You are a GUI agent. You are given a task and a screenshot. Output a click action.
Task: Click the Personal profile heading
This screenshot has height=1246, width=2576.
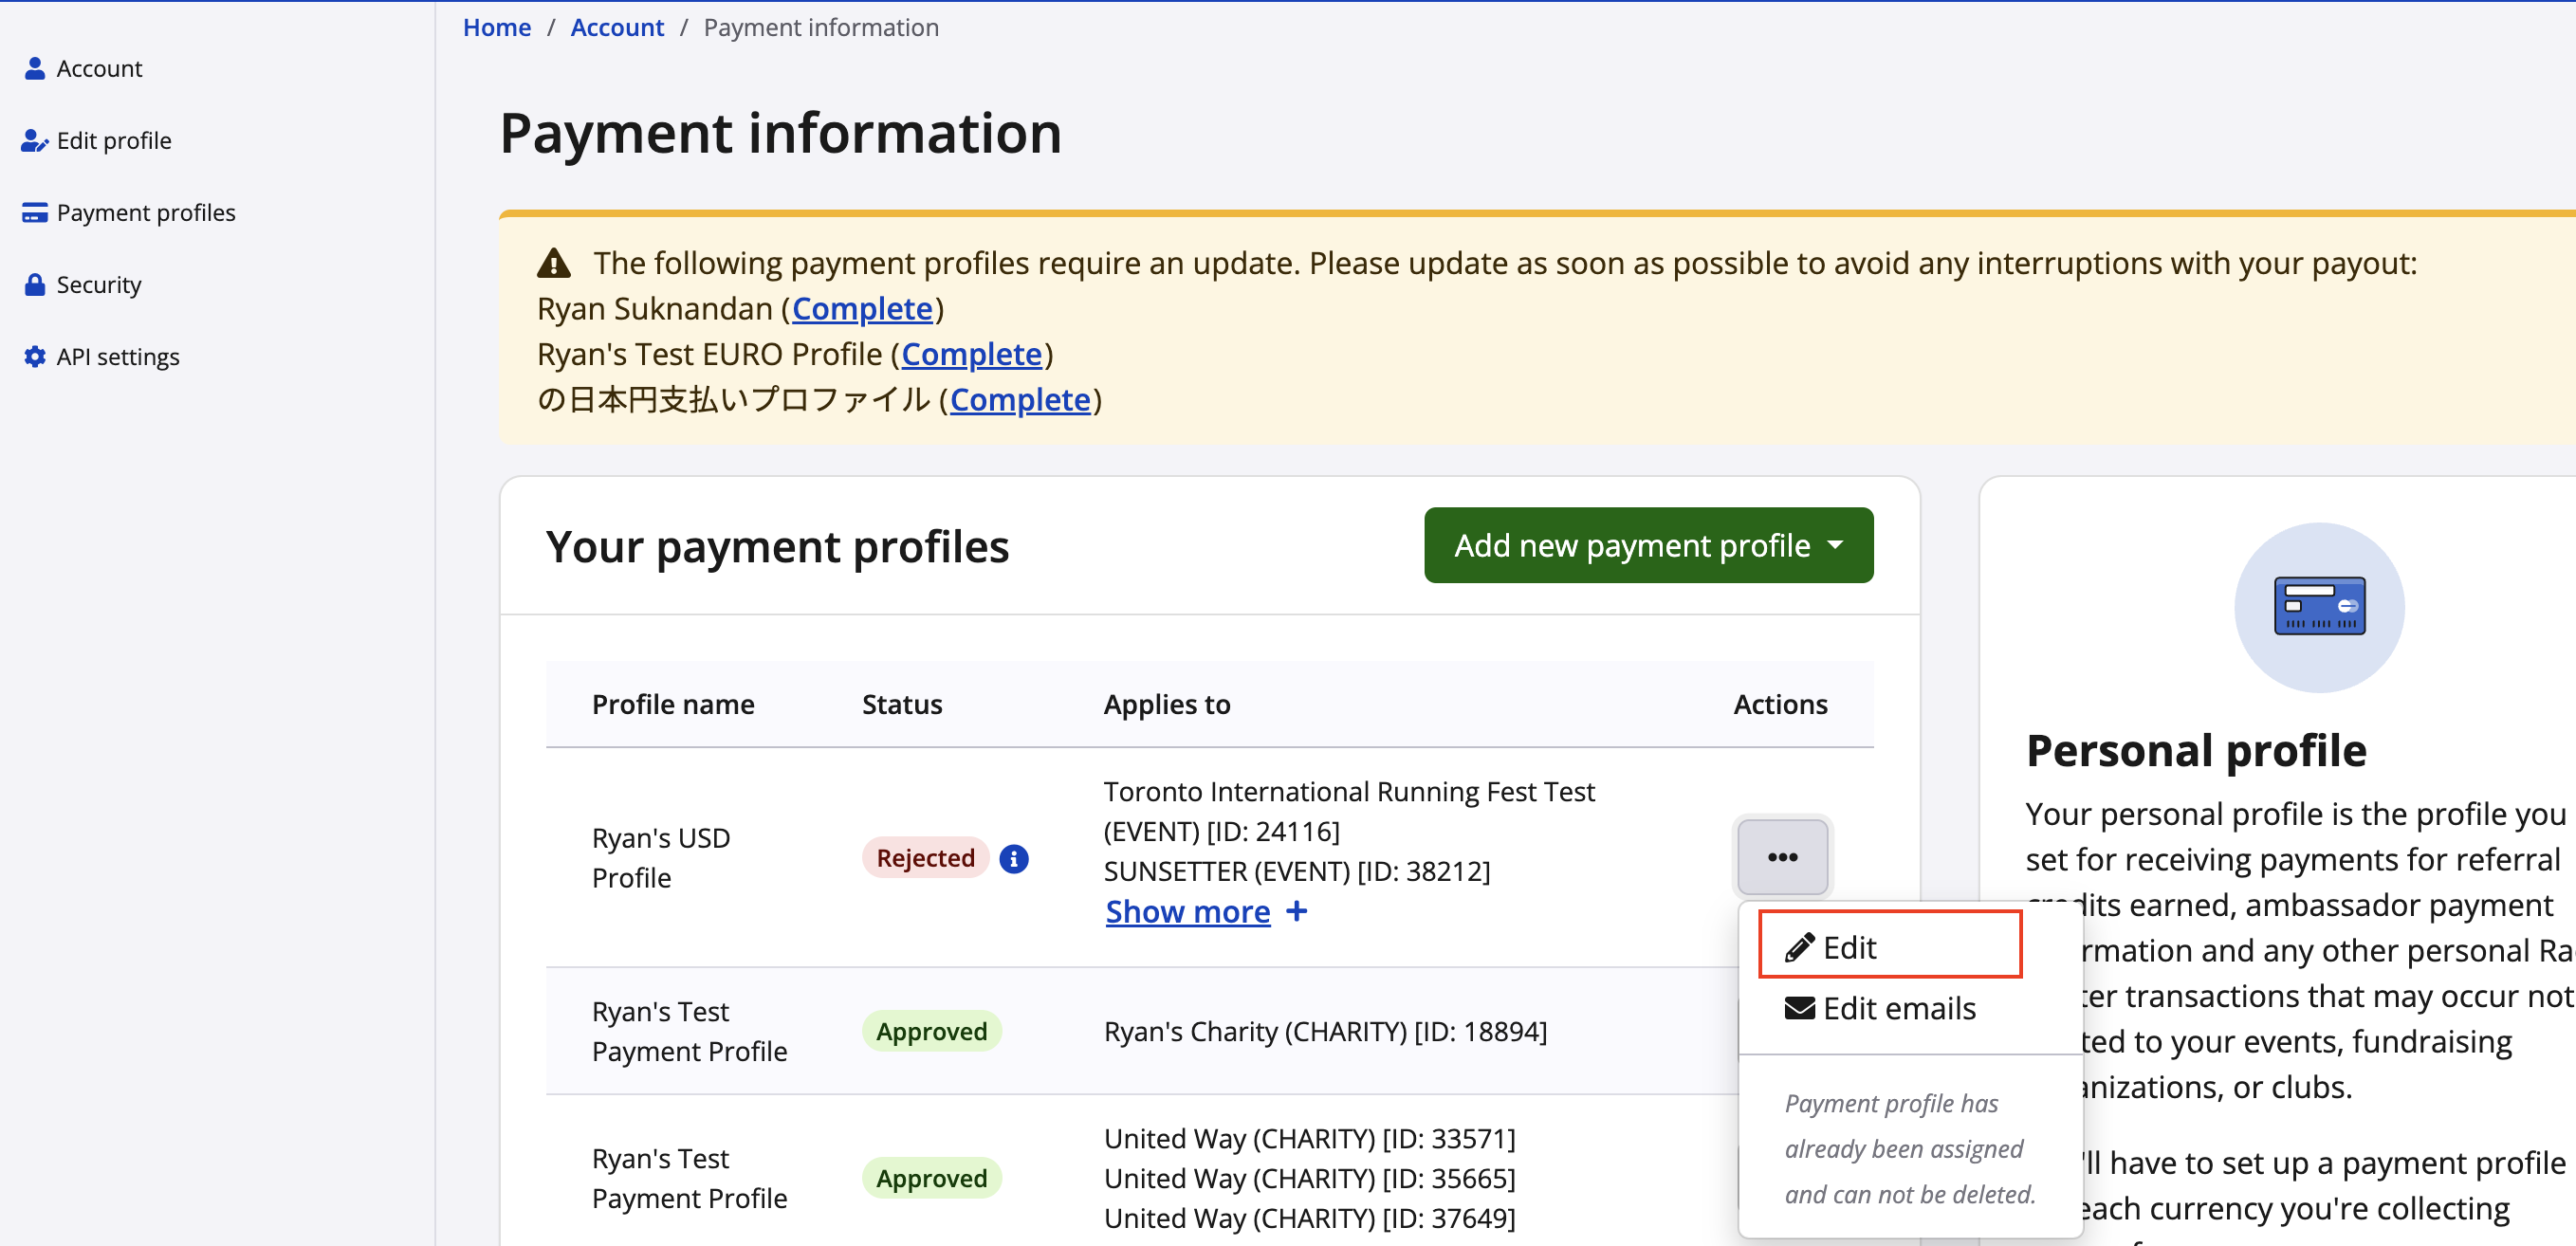click(x=2196, y=750)
